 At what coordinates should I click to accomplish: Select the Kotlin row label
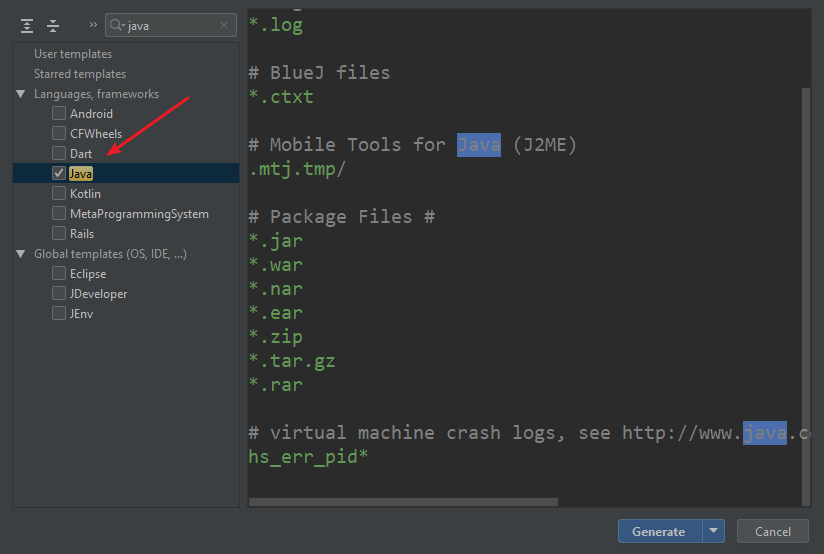pos(85,193)
